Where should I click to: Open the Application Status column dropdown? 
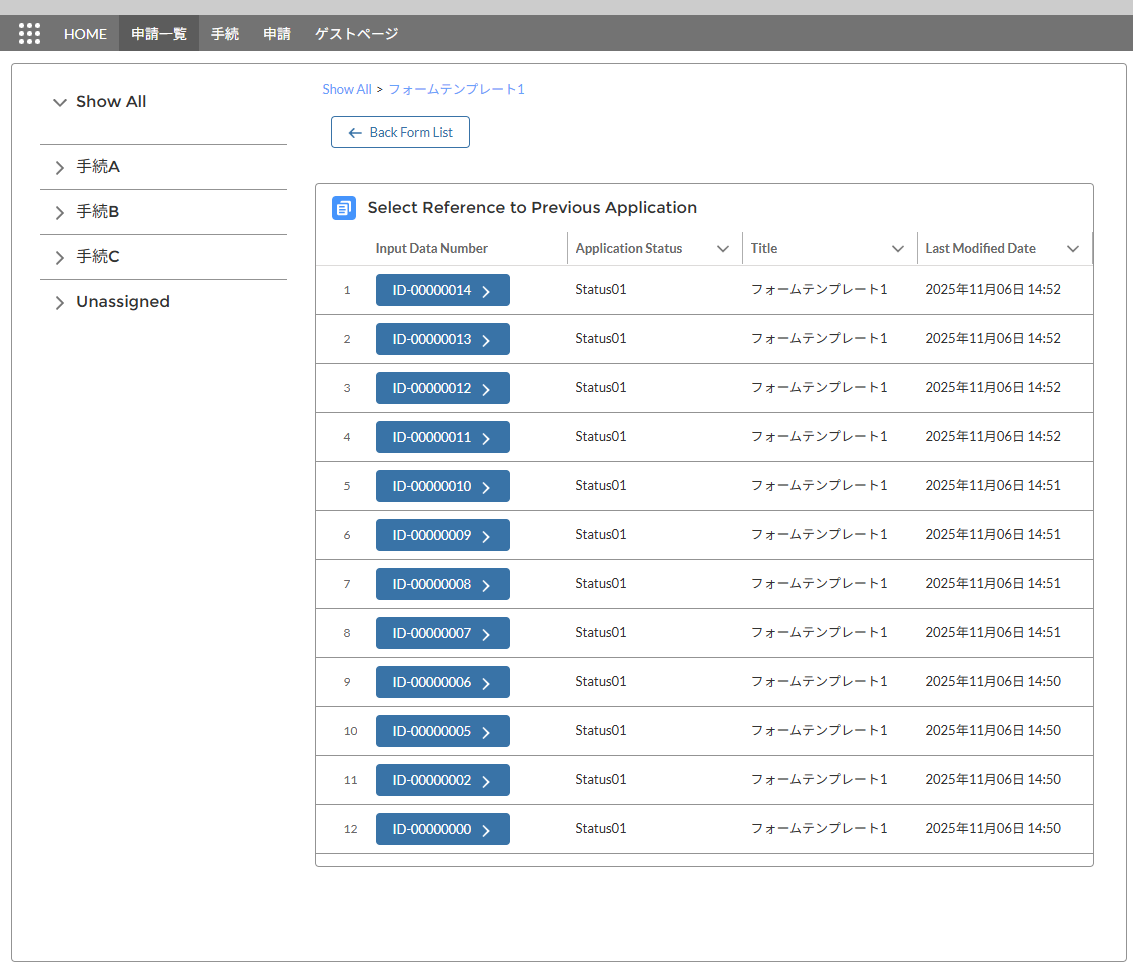pyautogui.click(x=723, y=249)
